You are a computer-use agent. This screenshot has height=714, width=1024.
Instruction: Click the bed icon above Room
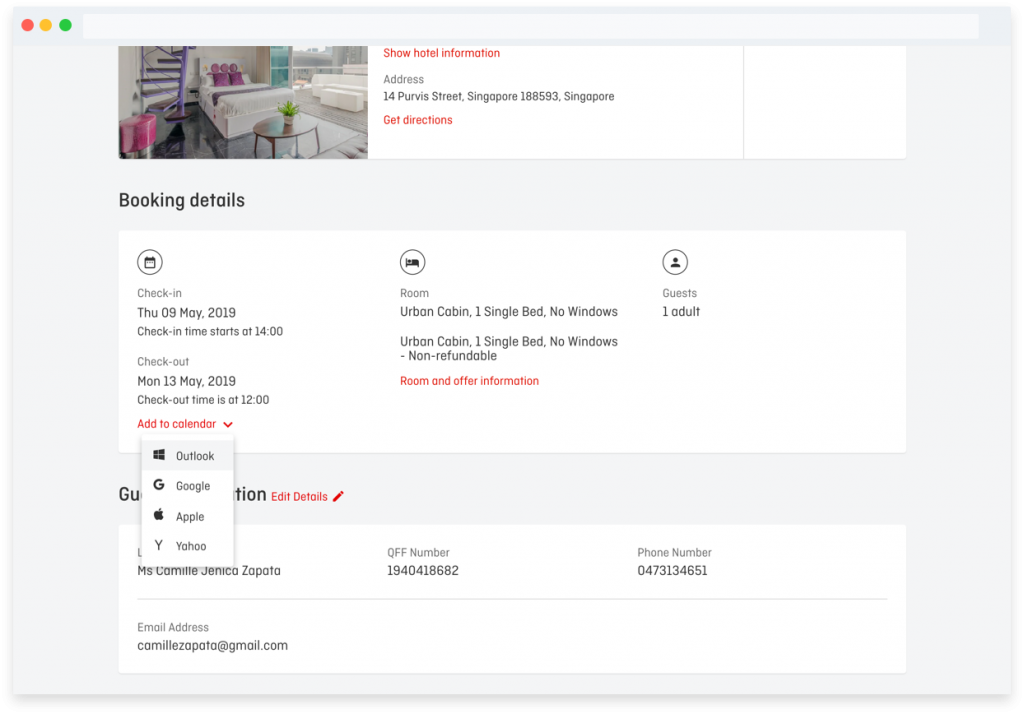click(412, 263)
